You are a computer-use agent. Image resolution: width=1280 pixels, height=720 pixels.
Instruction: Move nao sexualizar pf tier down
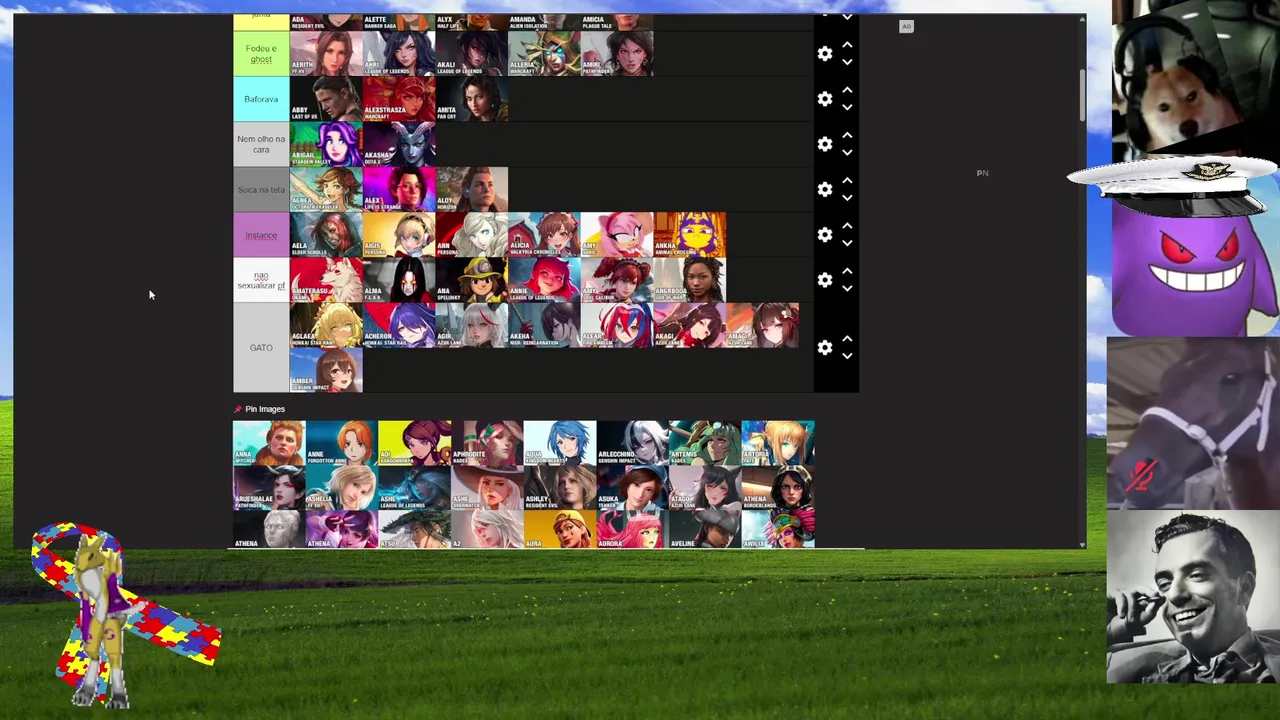click(x=847, y=289)
